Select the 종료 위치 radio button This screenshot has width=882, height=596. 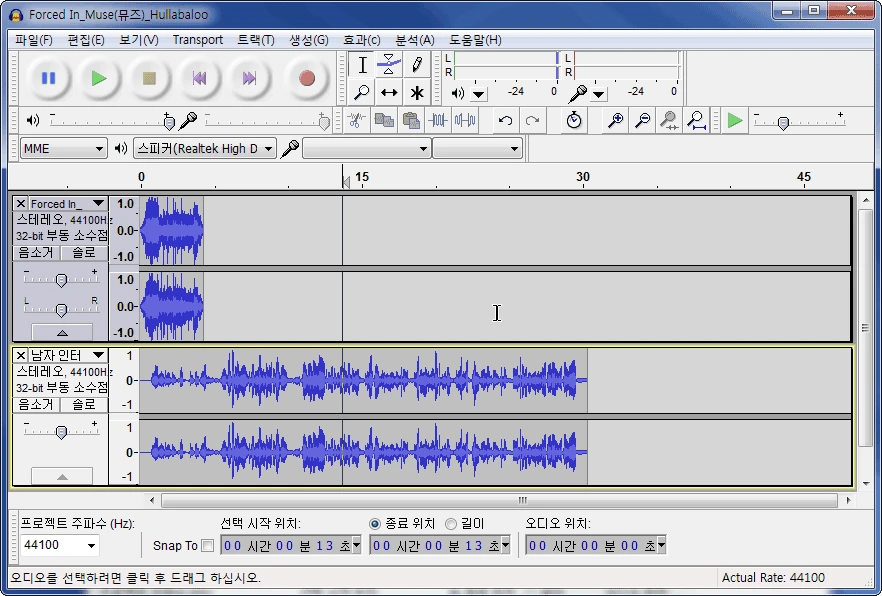pyautogui.click(x=376, y=524)
